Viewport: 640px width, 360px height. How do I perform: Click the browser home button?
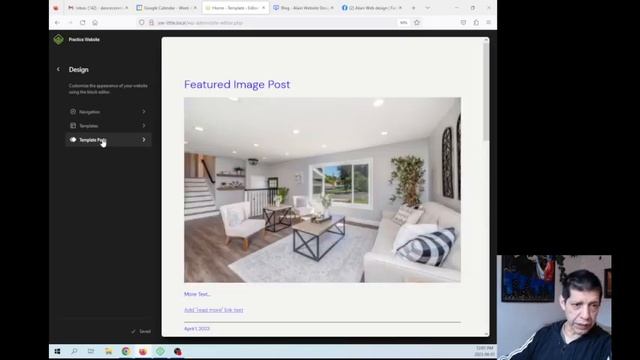[95, 22]
